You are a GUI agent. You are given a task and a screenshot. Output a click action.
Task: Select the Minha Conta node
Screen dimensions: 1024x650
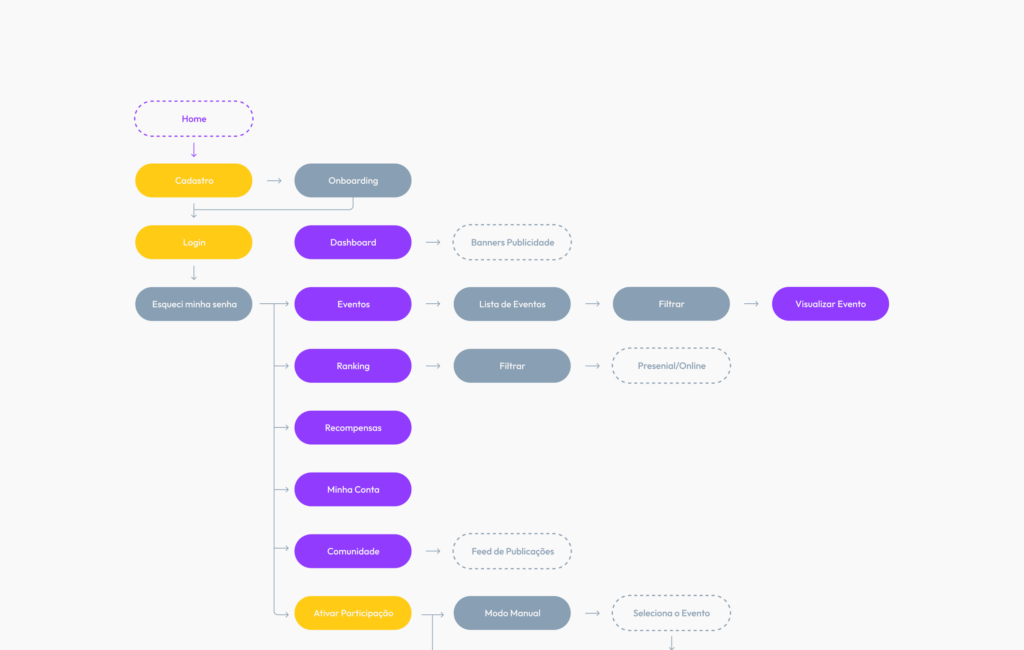pyautogui.click(x=353, y=490)
